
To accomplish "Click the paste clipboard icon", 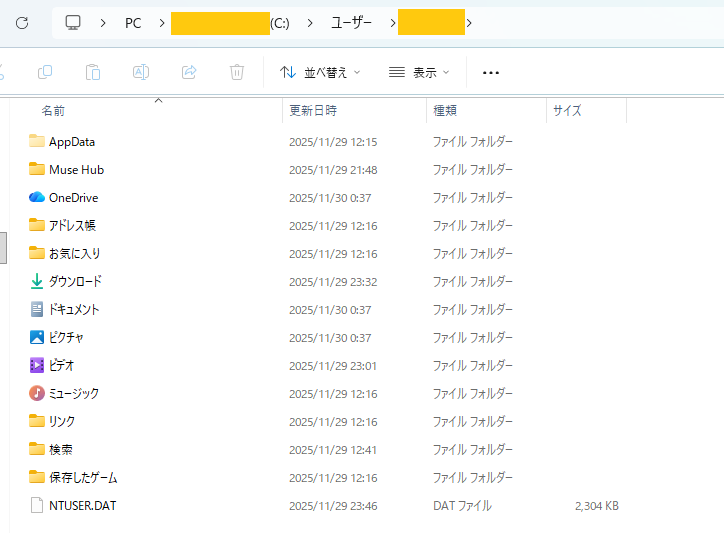I will (x=93, y=72).
